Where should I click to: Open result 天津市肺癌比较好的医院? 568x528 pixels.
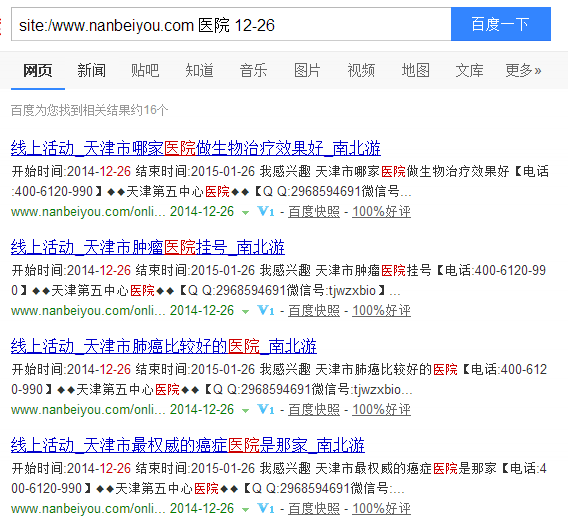[x=164, y=346]
